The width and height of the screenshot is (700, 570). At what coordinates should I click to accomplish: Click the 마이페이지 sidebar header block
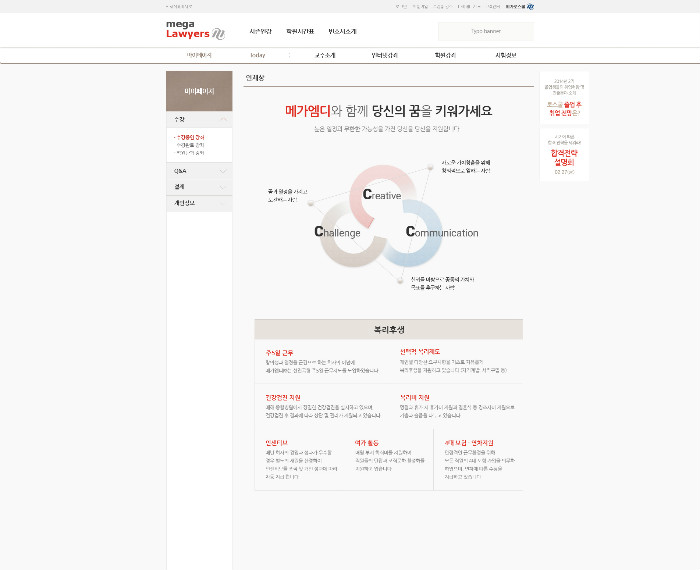tap(199, 91)
